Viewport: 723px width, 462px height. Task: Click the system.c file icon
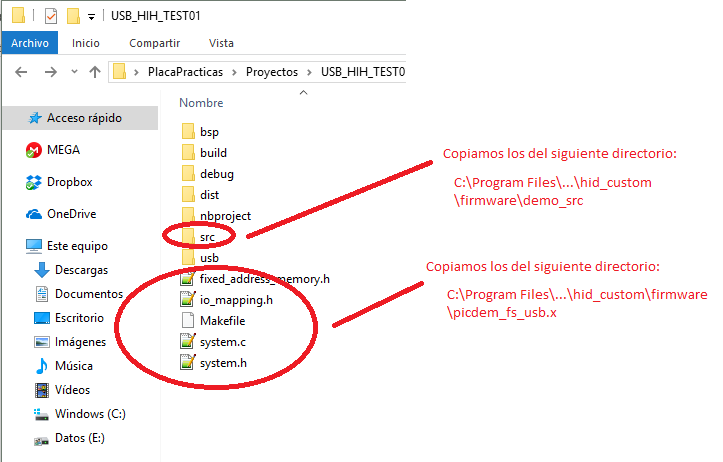click(x=188, y=341)
